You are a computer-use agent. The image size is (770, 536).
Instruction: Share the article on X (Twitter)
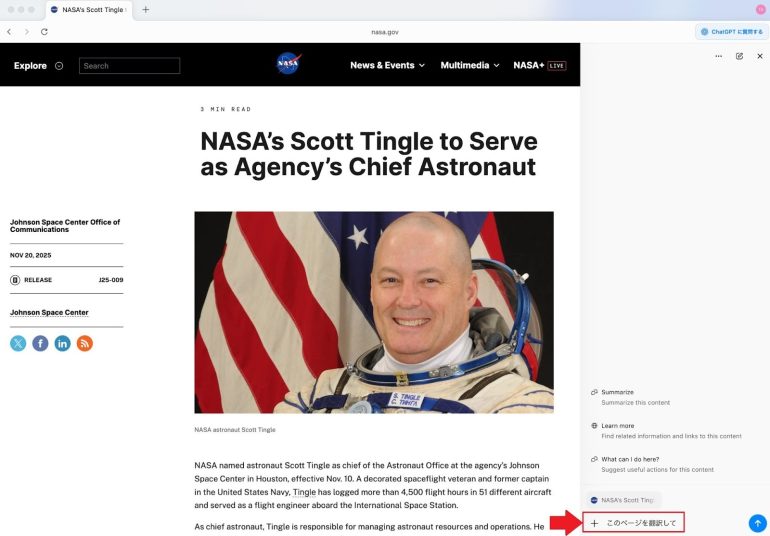pyautogui.click(x=18, y=343)
